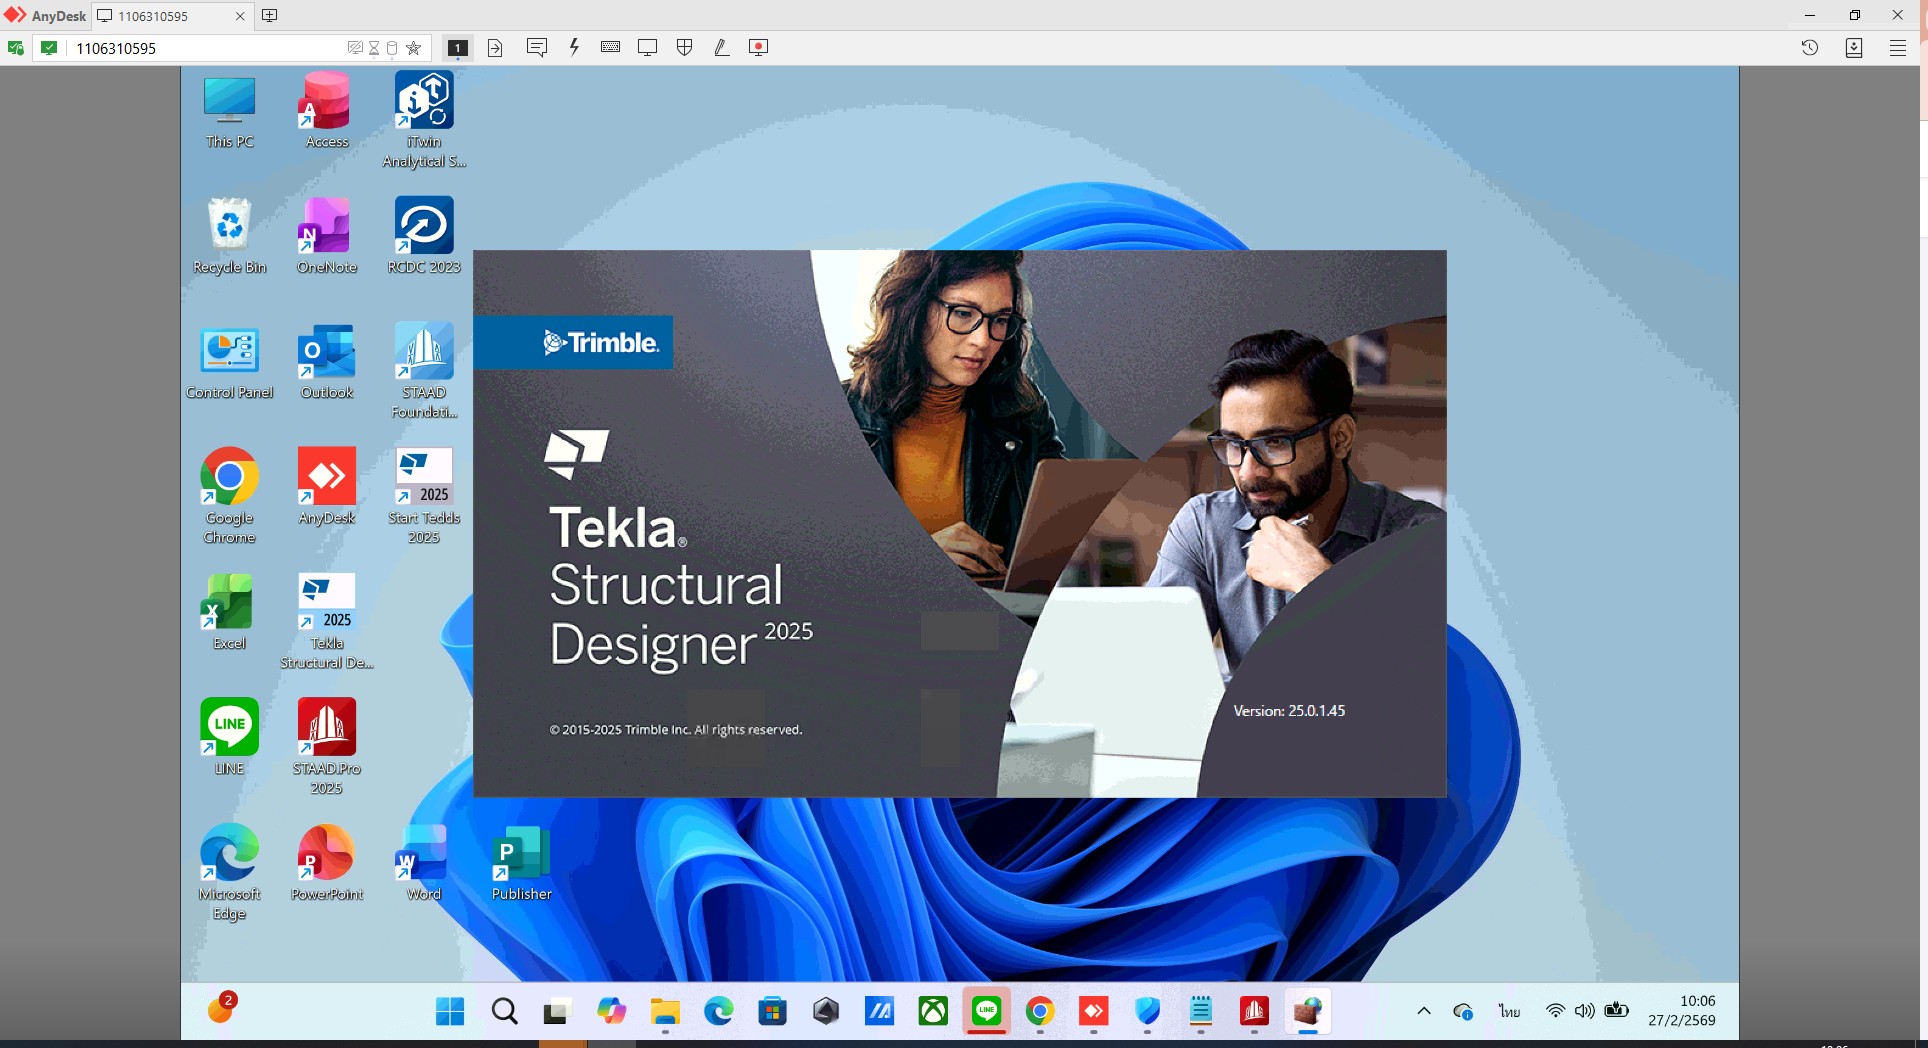The height and width of the screenshot is (1048, 1928).
Task: Select the Publisher desktop shortcut
Action: [521, 863]
